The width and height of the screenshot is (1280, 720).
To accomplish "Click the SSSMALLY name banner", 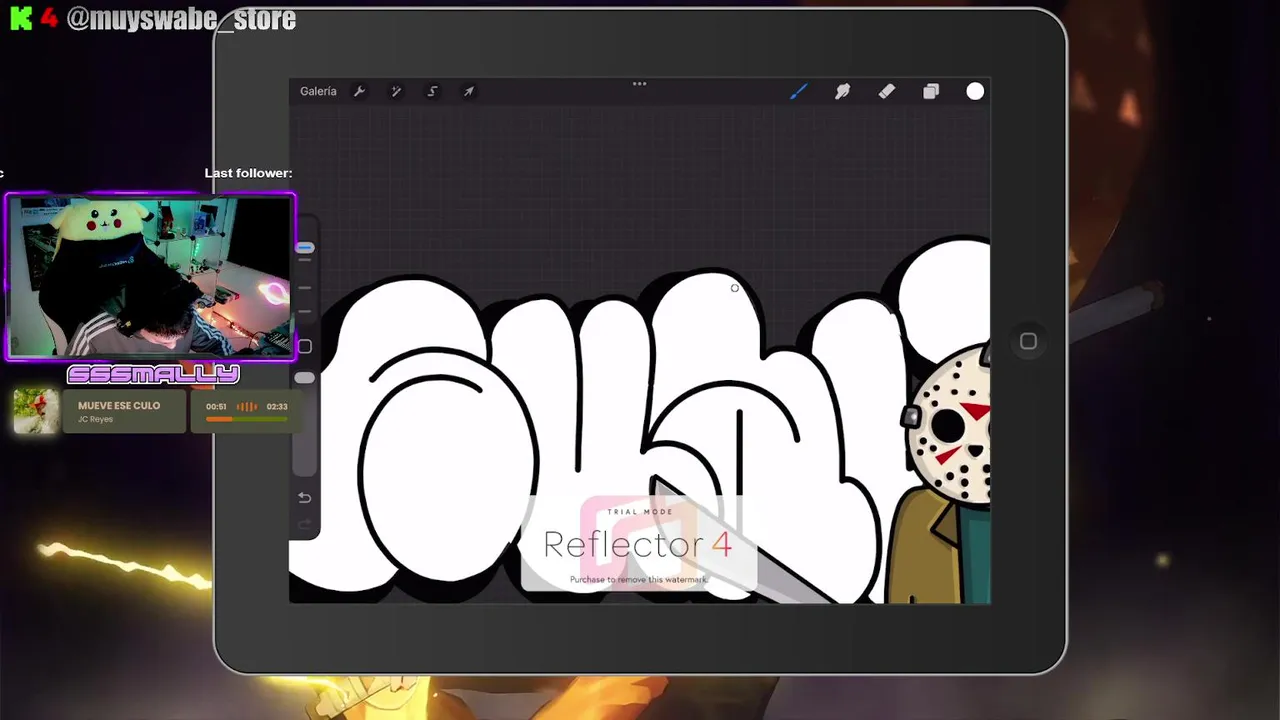I will click(x=153, y=375).
